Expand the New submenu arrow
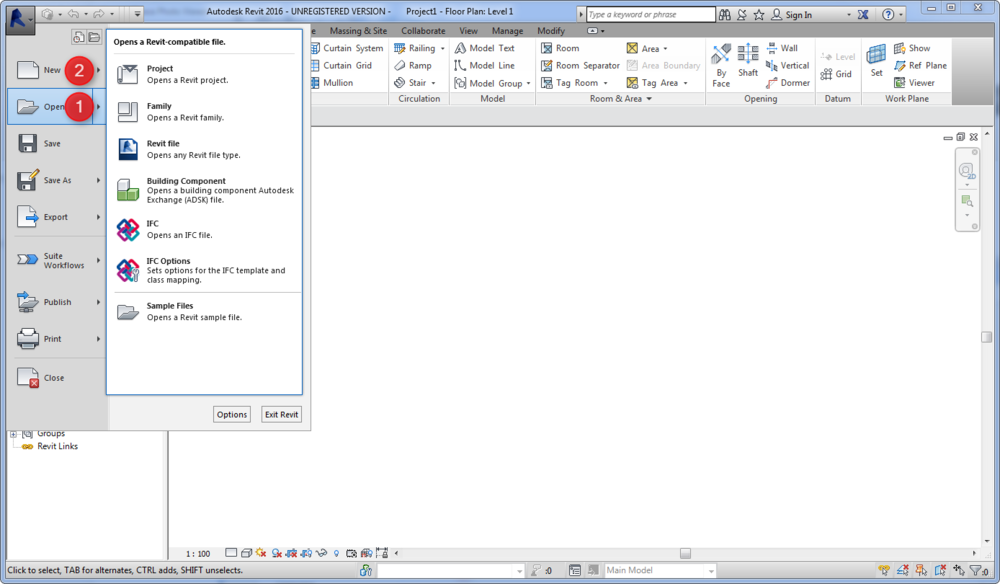 99,70
